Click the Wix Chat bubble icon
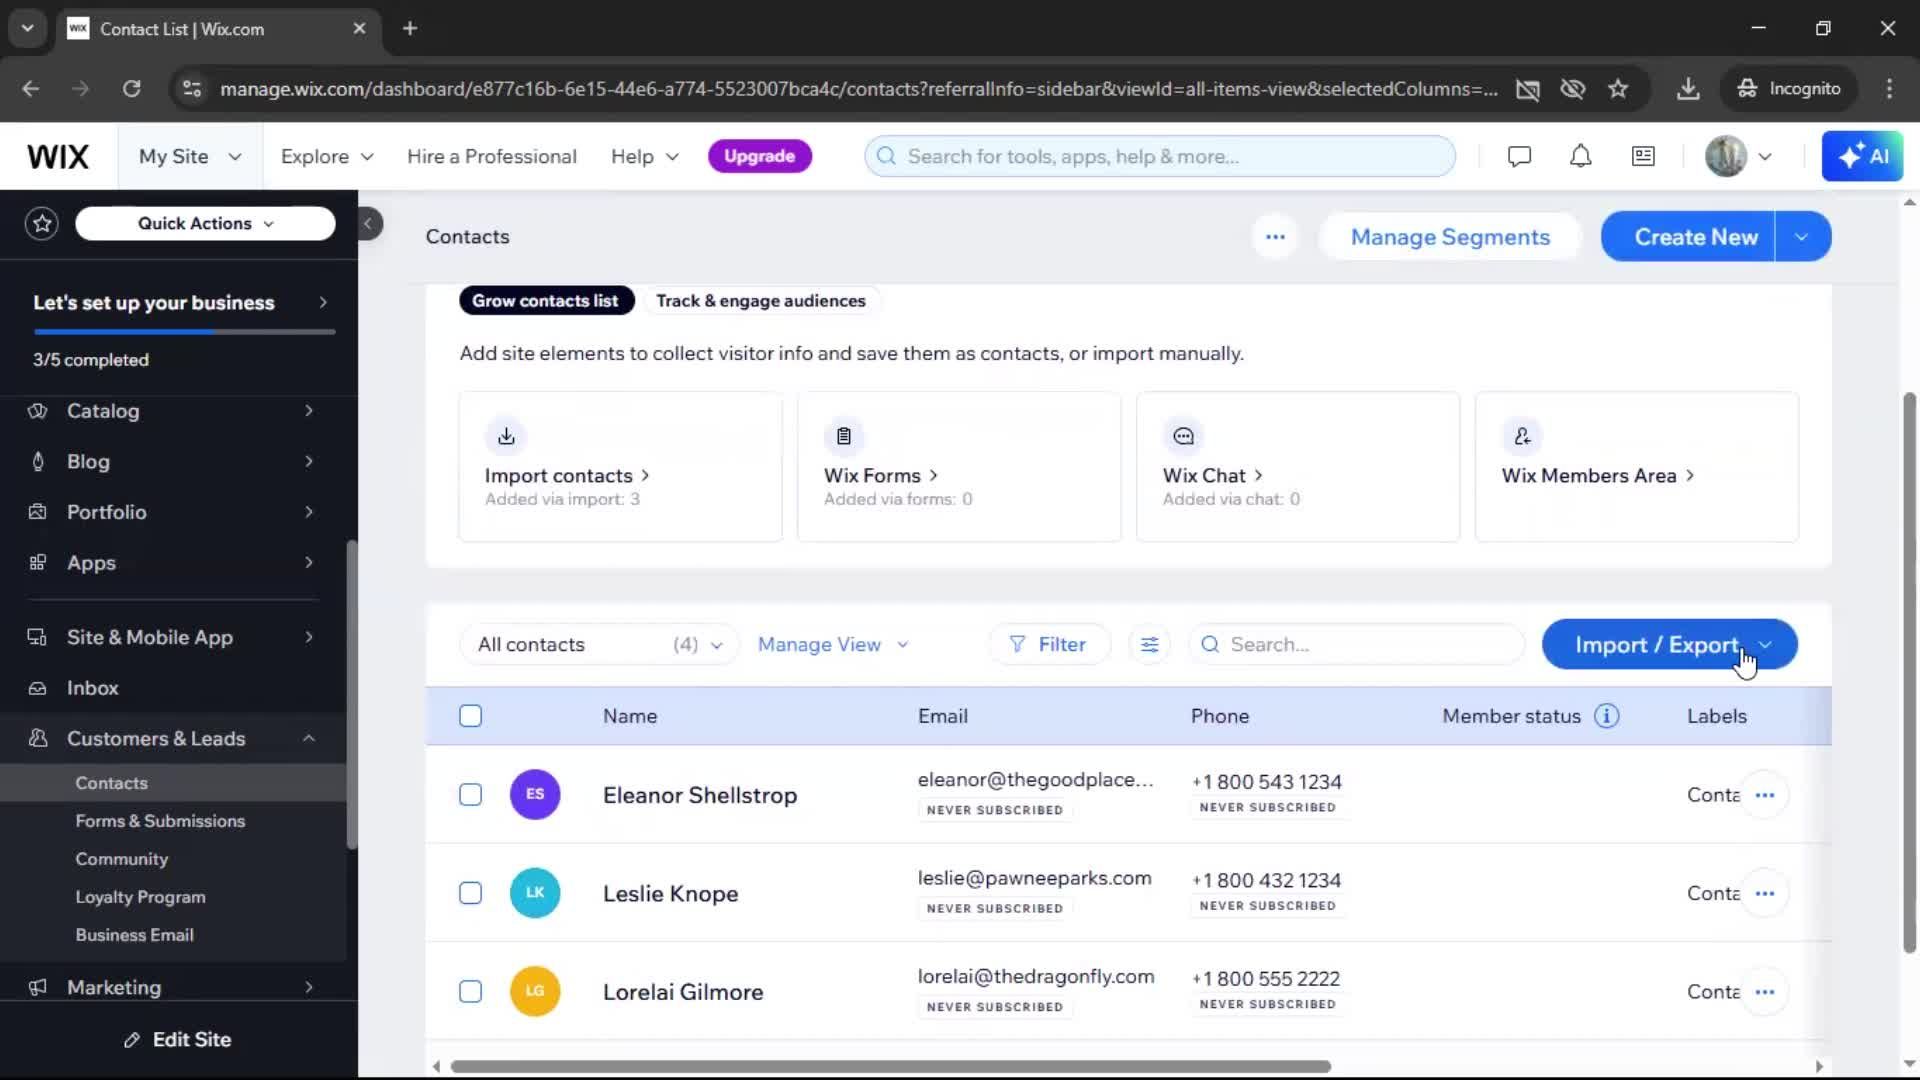 pos(1183,436)
